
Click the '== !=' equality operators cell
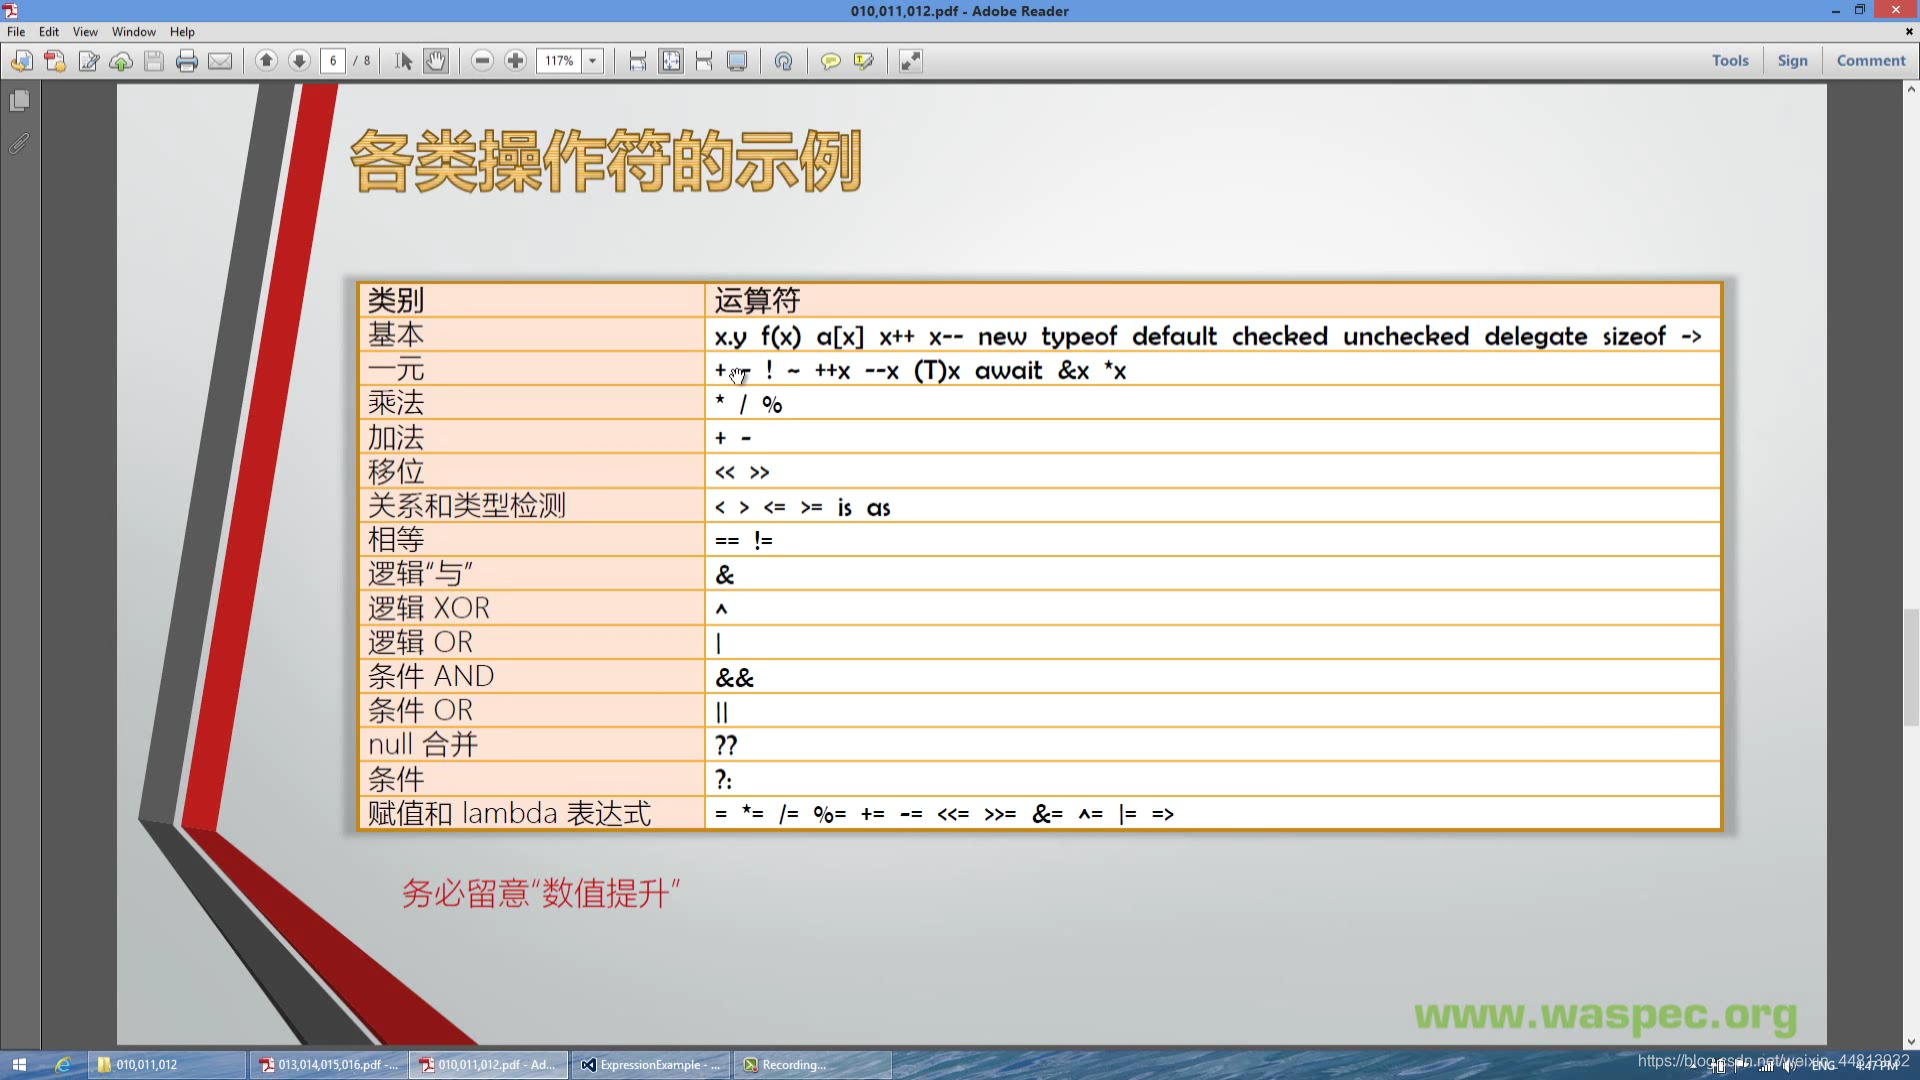pos(1212,540)
